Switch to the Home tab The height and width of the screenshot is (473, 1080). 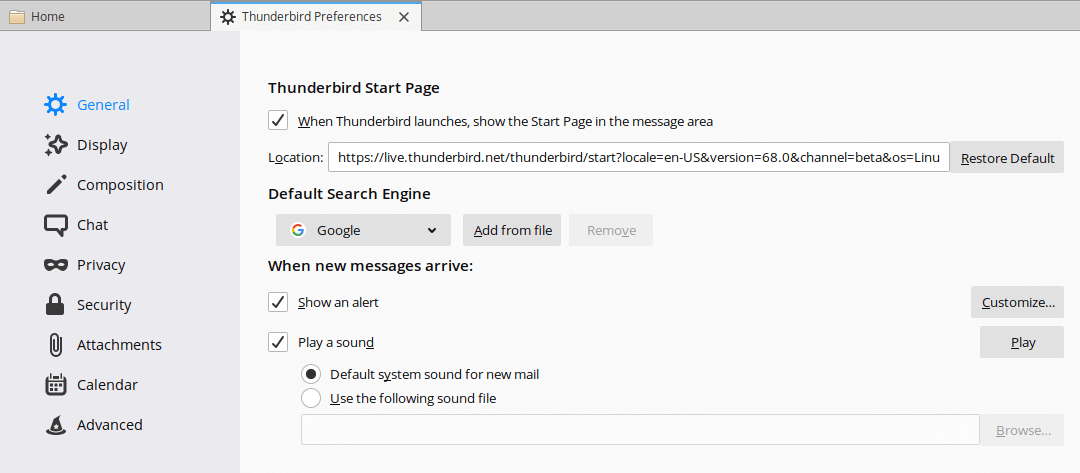click(105, 17)
